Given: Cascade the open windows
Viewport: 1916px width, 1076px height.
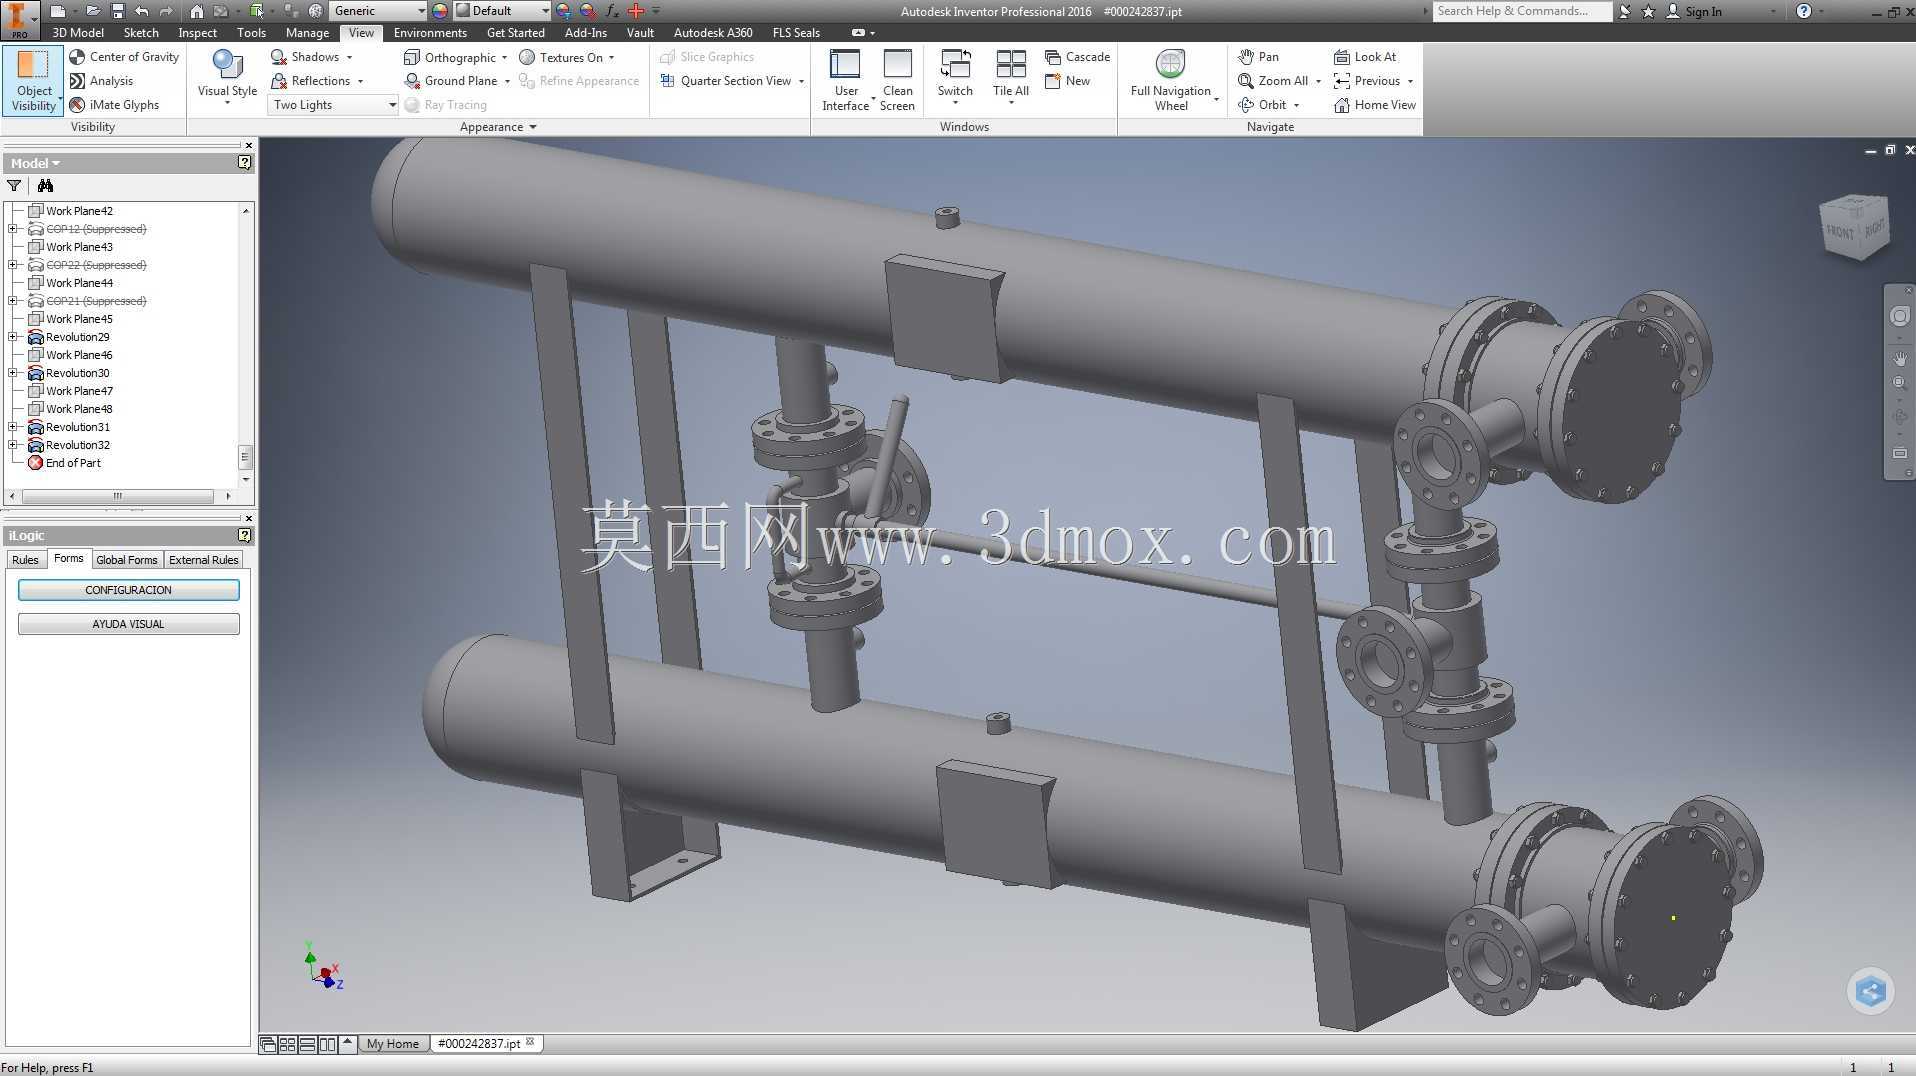Looking at the screenshot, I should click(1077, 57).
